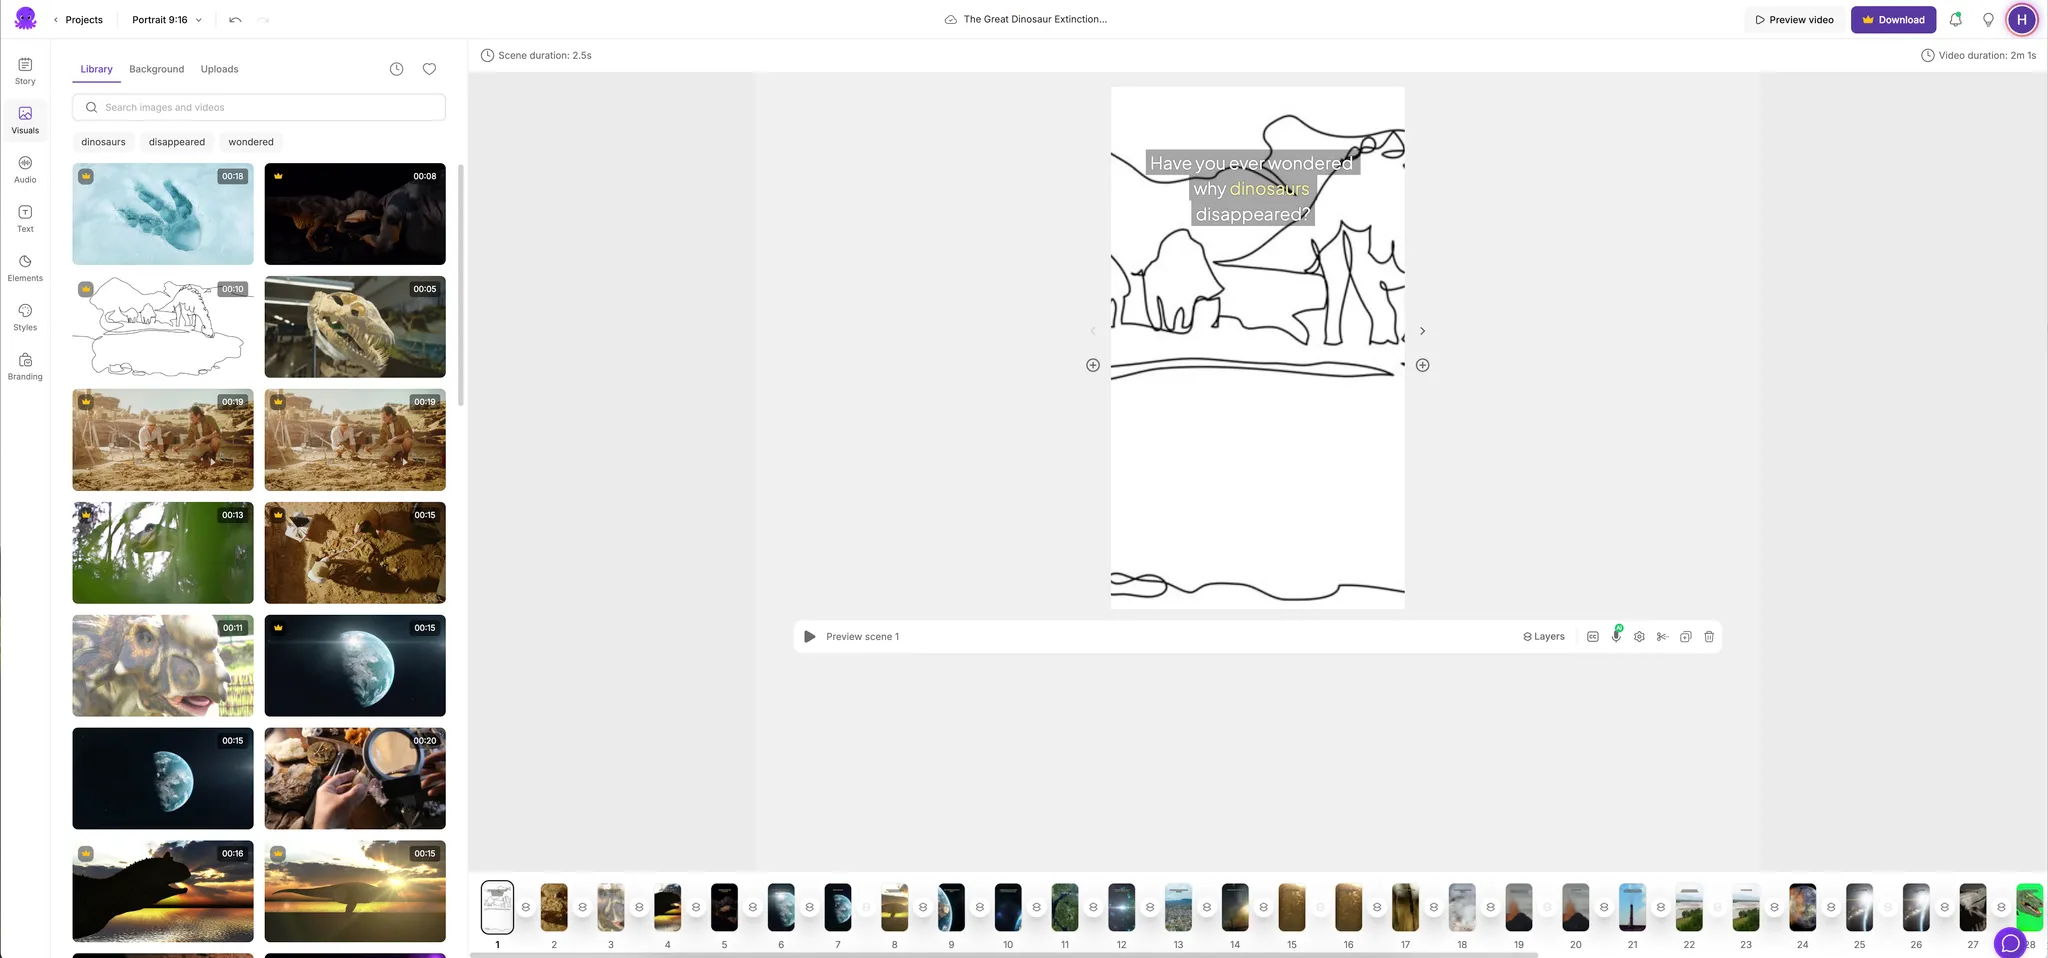Select scene 14 in the timeline

tap(1235, 907)
